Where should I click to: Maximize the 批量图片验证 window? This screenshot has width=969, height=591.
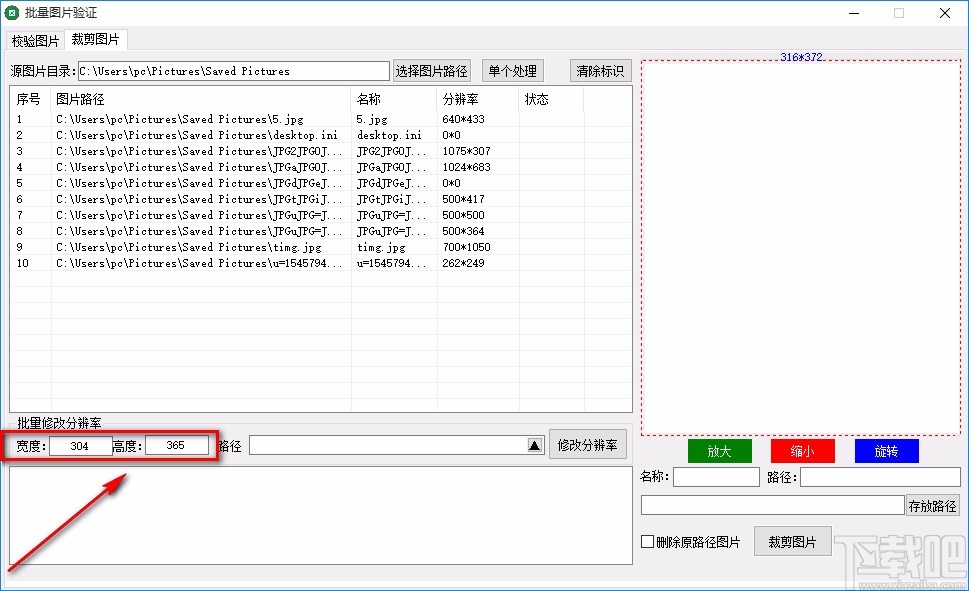pos(899,13)
